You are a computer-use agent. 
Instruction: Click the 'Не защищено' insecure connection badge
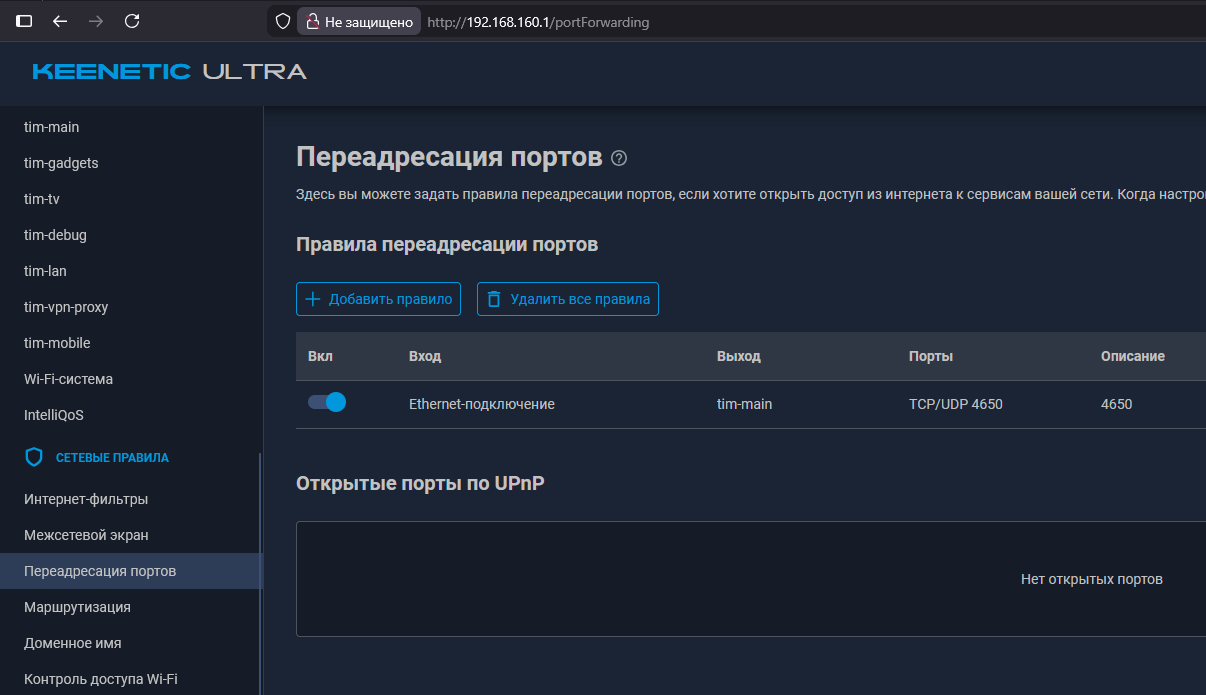click(358, 22)
